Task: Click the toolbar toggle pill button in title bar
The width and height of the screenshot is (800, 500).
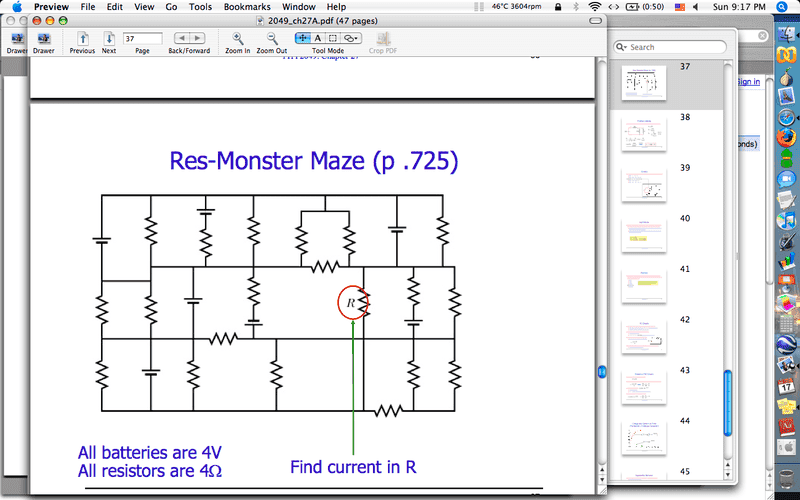Action: [x=595, y=21]
